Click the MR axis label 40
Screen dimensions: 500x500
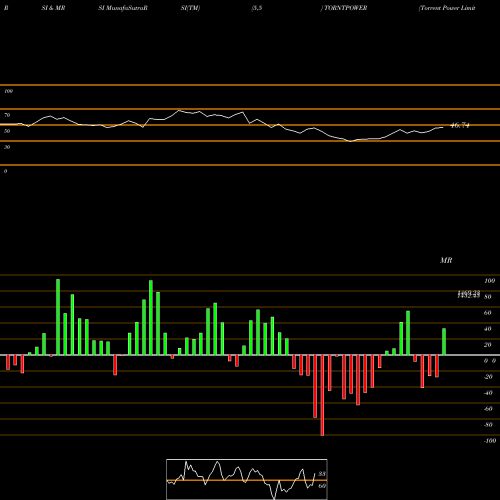click(488, 329)
